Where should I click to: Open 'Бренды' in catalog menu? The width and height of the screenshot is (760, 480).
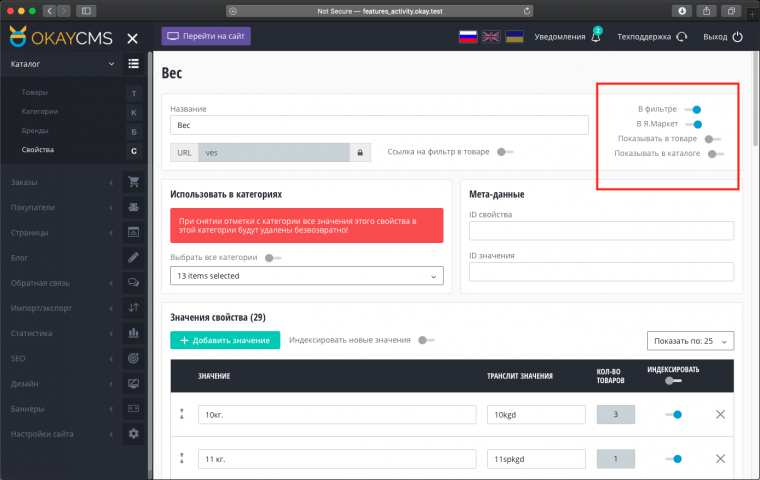35,131
